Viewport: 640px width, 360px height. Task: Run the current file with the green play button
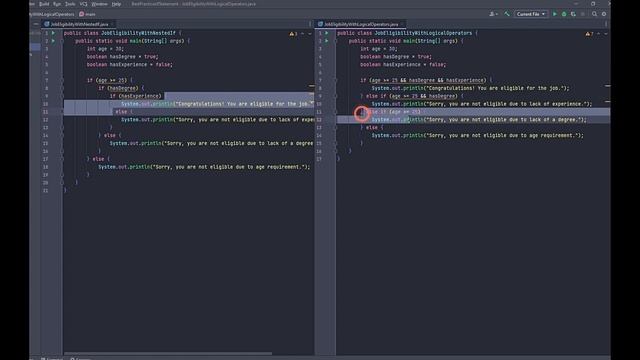click(554, 14)
